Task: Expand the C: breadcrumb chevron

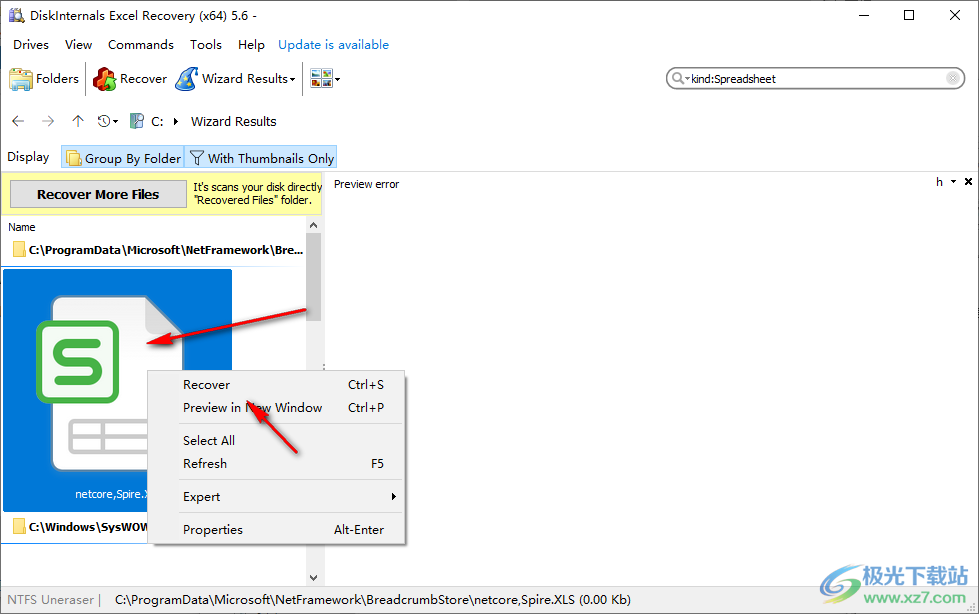Action: coord(176,121)
